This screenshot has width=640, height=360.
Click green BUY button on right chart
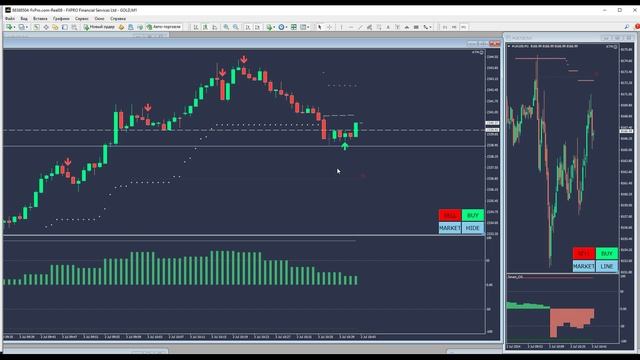tap(607, 253)
